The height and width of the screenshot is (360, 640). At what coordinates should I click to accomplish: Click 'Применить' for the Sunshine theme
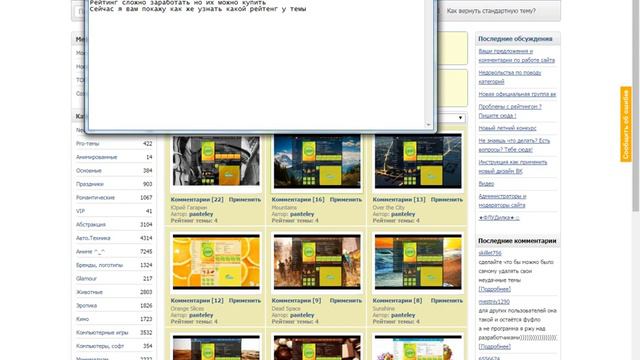[x=447, y=300]
